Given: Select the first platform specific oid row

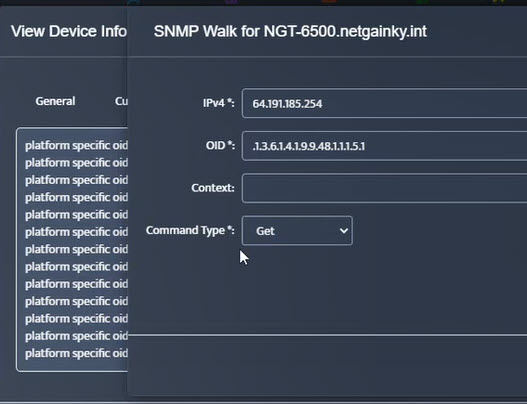Looking at the screenshot, I should 76,146.
